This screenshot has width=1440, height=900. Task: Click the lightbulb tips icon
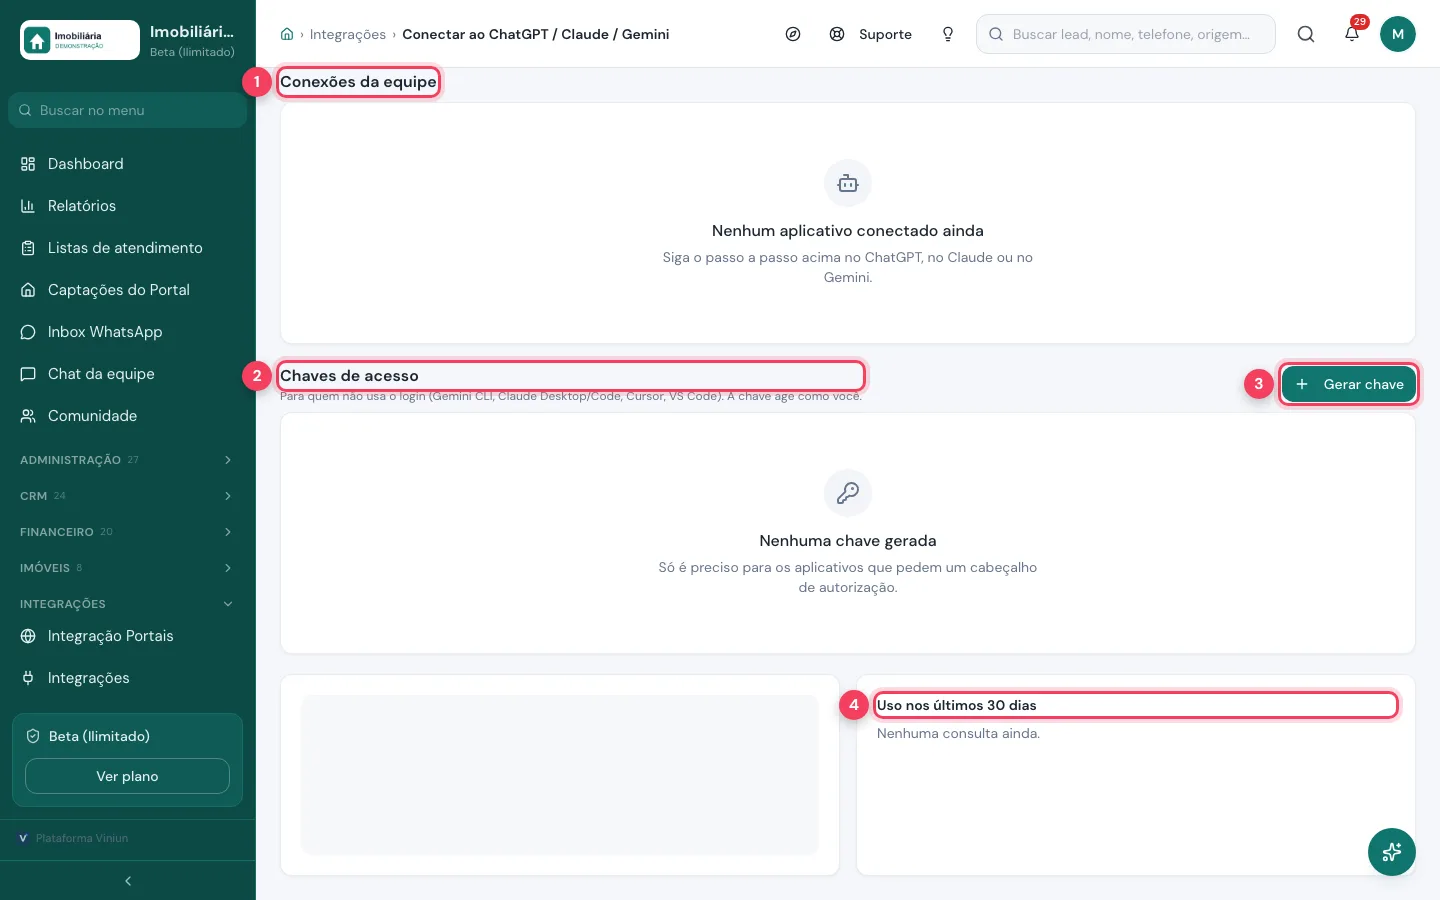tap(948, 34)
